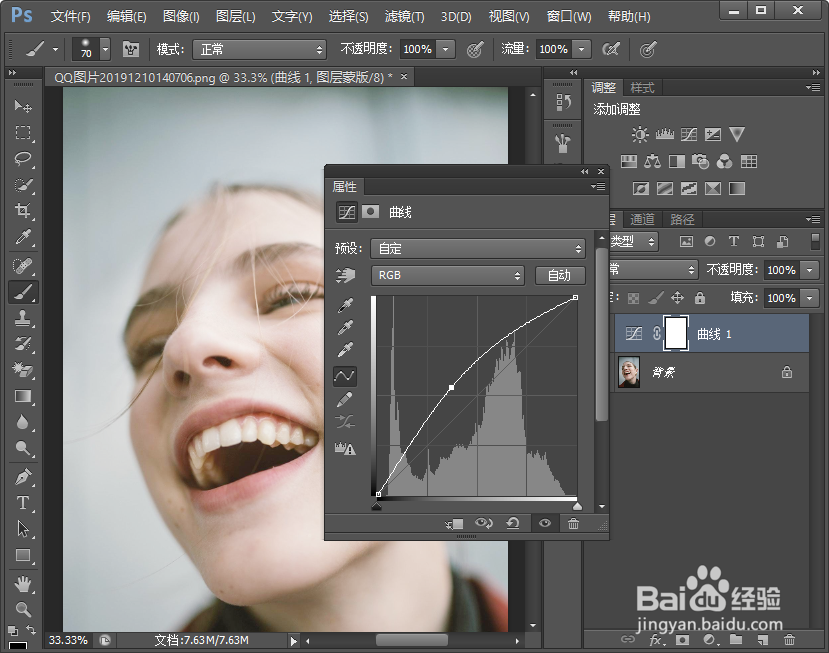Select the Hand tool
Screen dimensions: 829x653
pyautogui.click(x=22, y=583)
